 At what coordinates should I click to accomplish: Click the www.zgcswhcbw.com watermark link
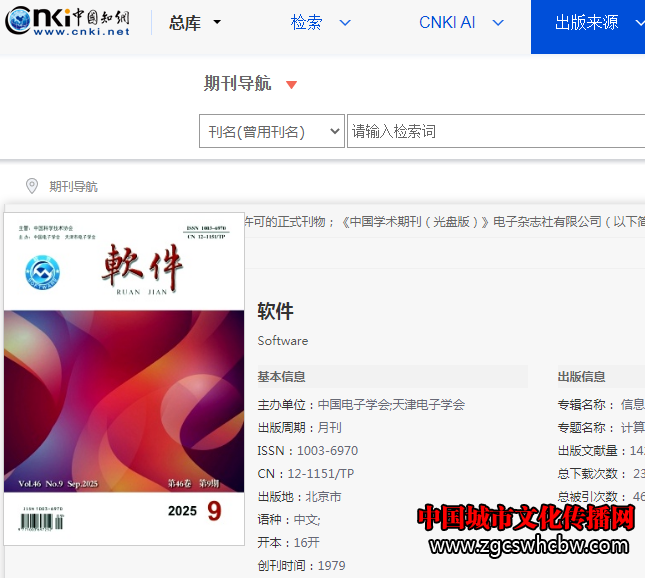click(x=530, y=546)
